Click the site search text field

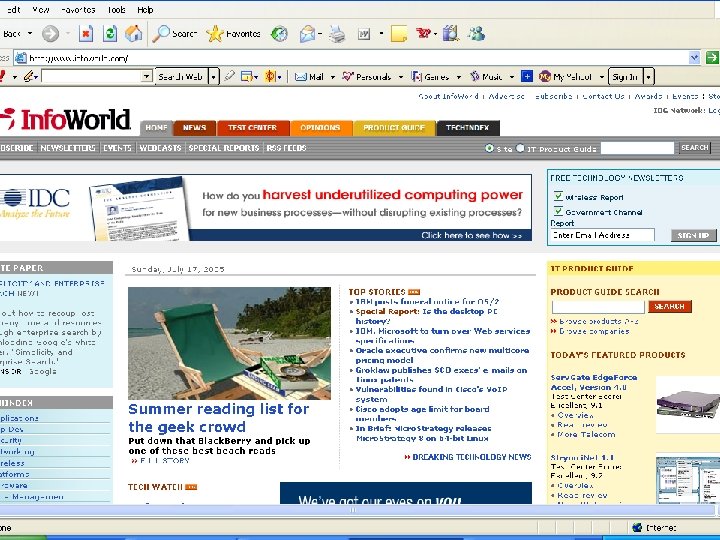pos(637,148)
